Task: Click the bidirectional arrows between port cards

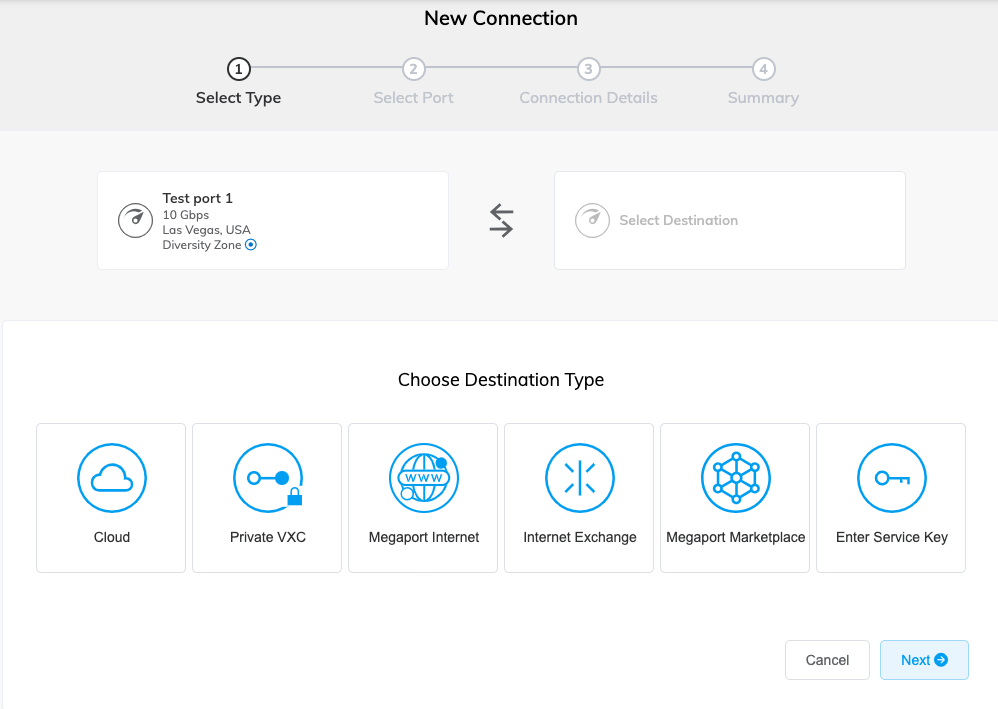Action: (x=500, y=220)
